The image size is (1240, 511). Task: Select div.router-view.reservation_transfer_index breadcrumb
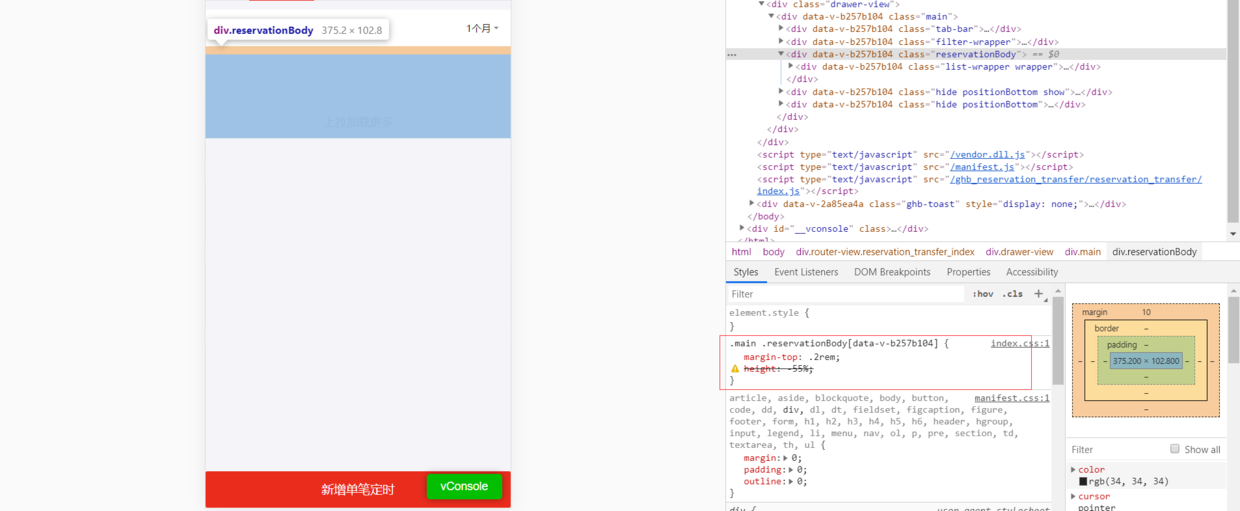click(885, 252)
